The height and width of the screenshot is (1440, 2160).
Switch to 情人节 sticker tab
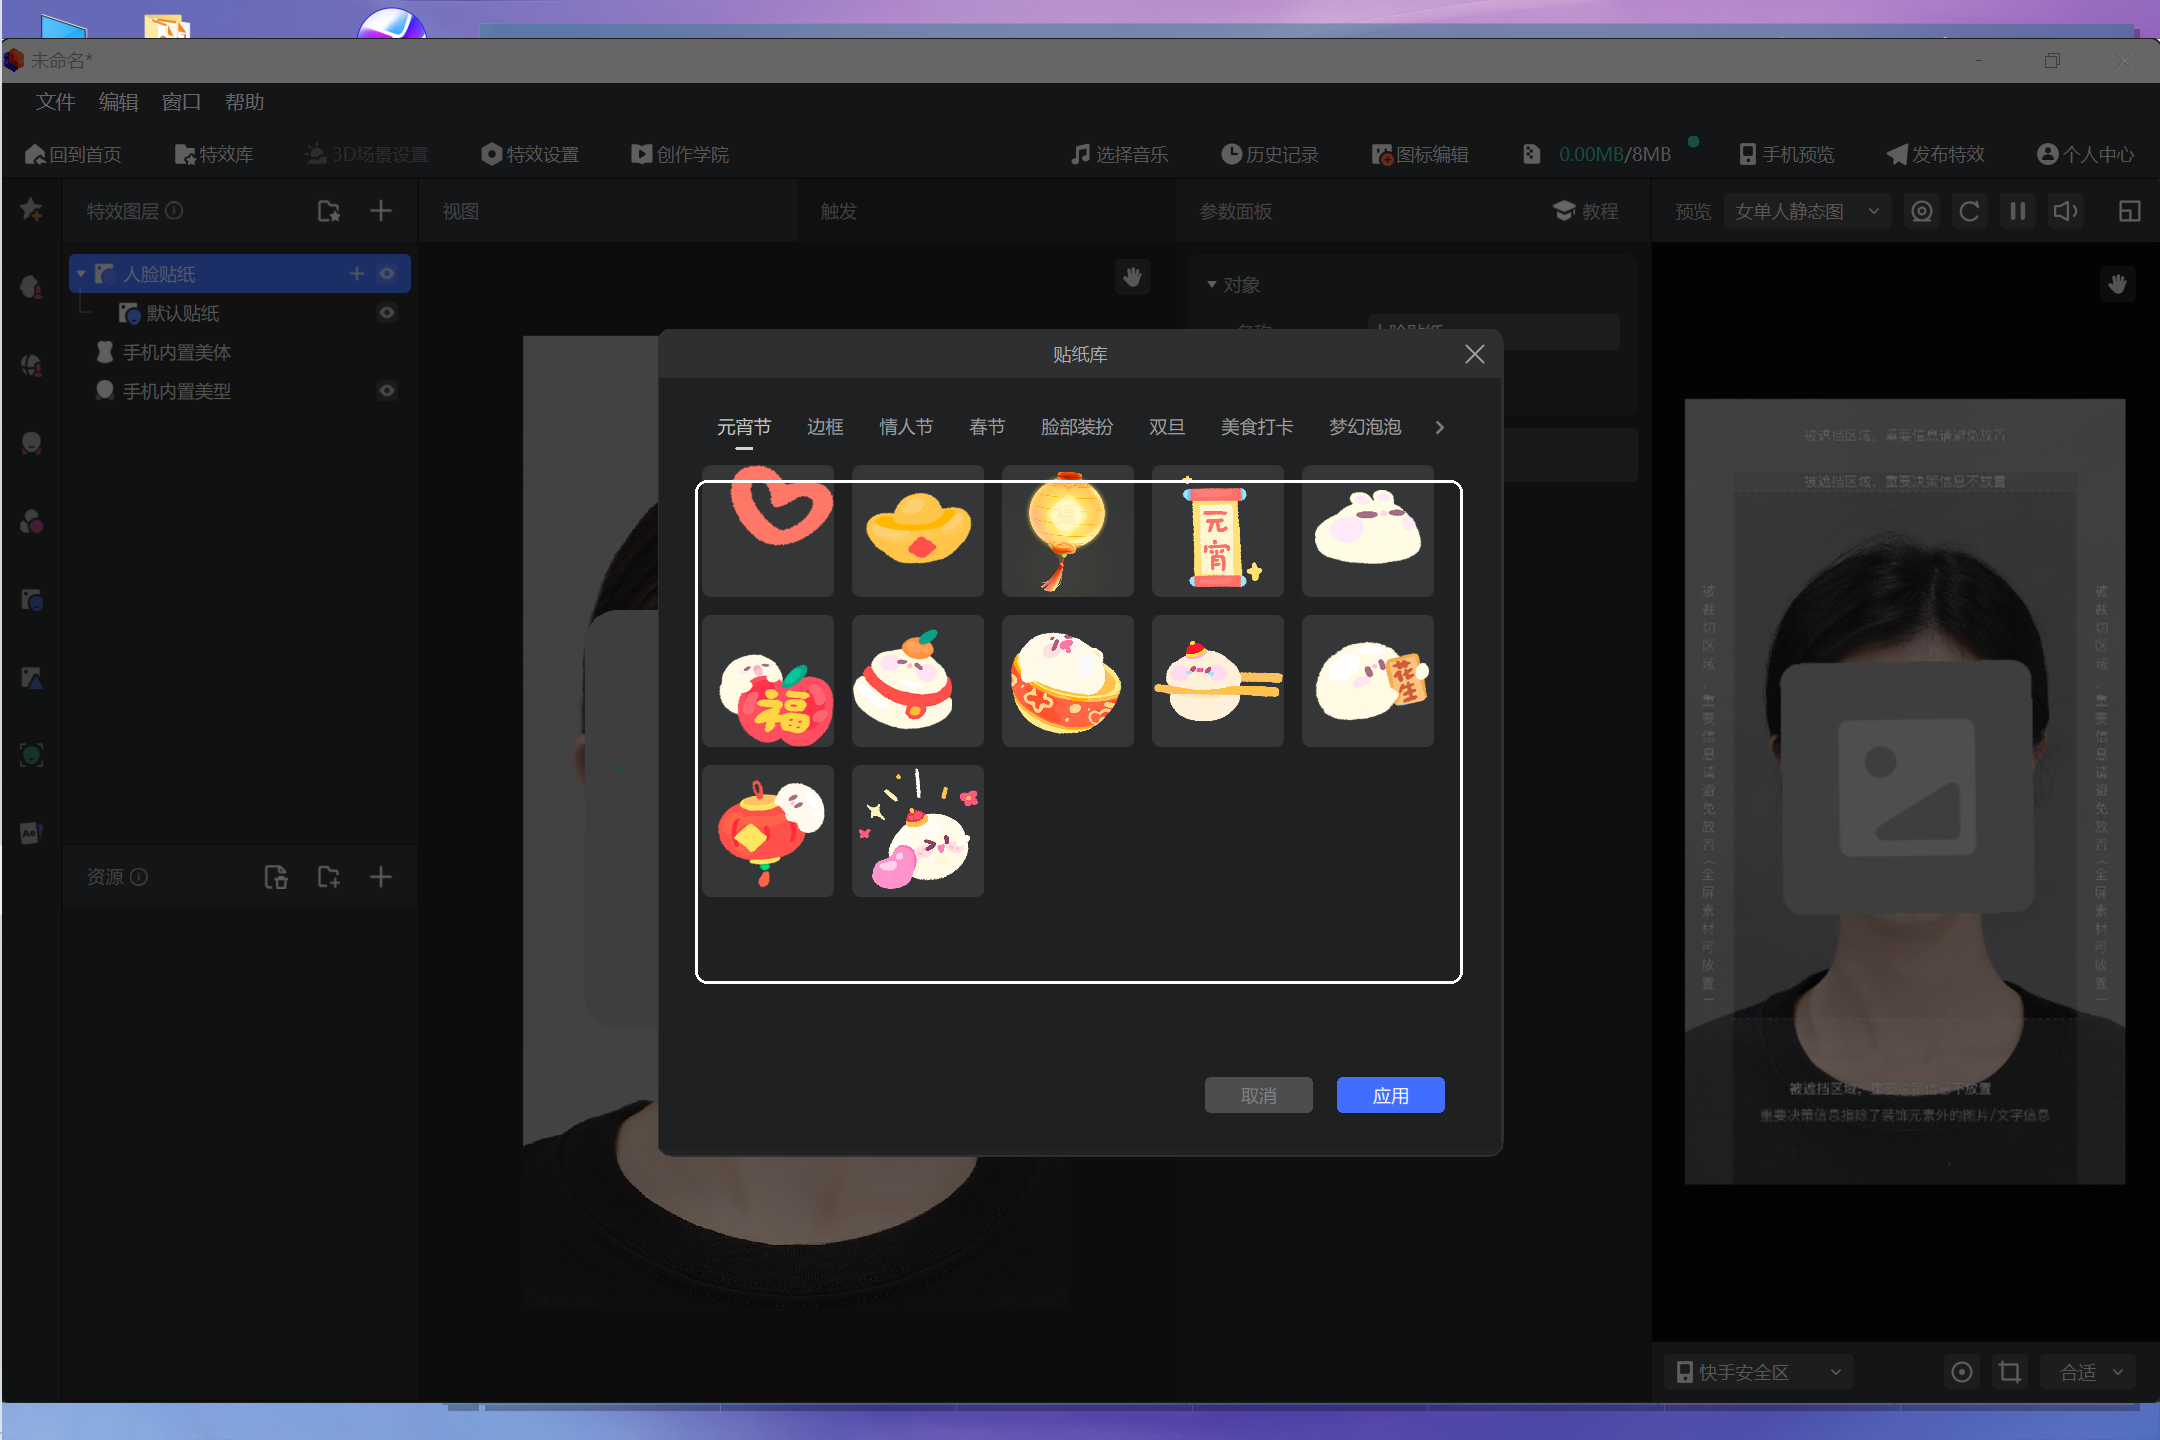coord(906,427)
